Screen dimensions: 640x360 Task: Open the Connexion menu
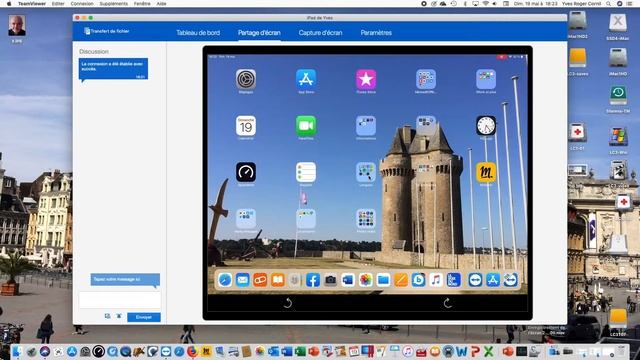coord(82,3)
